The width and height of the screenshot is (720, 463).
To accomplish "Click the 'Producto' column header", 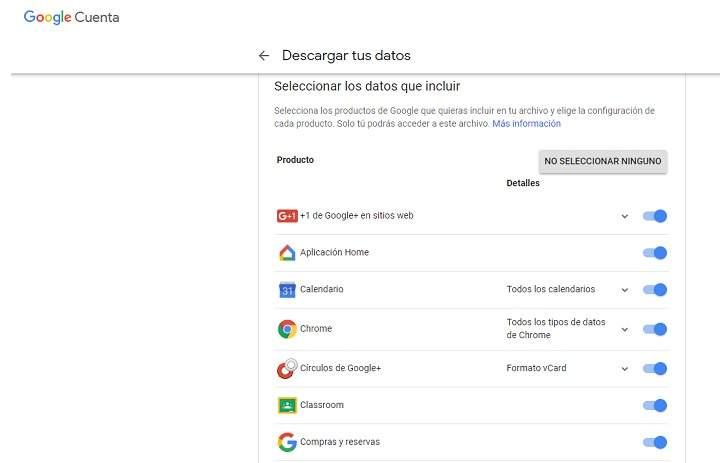I will pos(295,160).
